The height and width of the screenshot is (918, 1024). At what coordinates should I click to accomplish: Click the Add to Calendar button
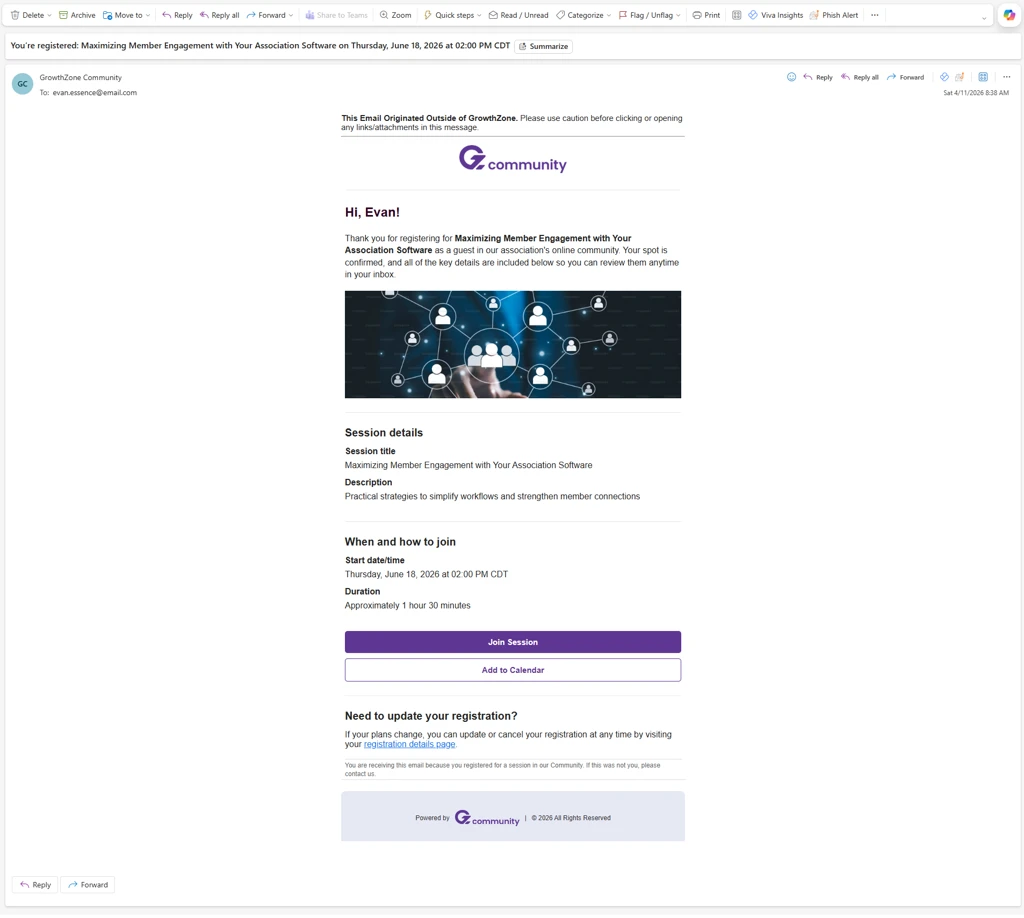coord(512,670)
